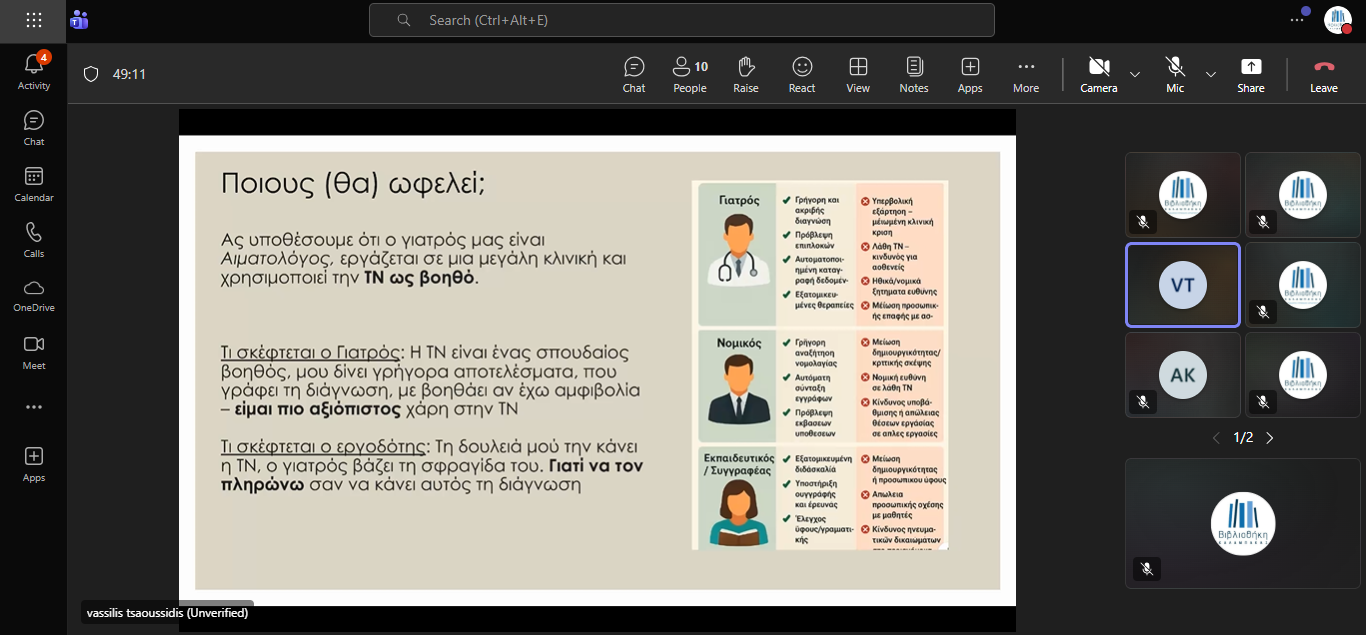1366x635 pixels.
Task: Click in the Search box
Action: tap(681, 20)
